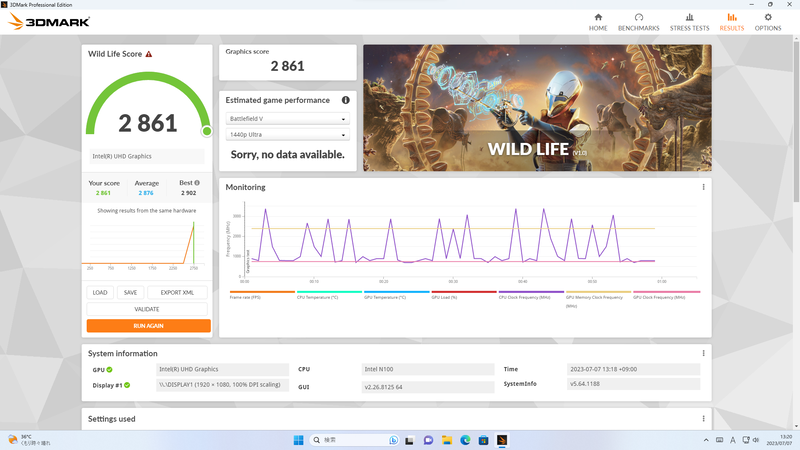Image resolution: width=800 pixels, height=450 pixels.
Task: Open the network and volume tray icons
Action: [x=751, y=440]
